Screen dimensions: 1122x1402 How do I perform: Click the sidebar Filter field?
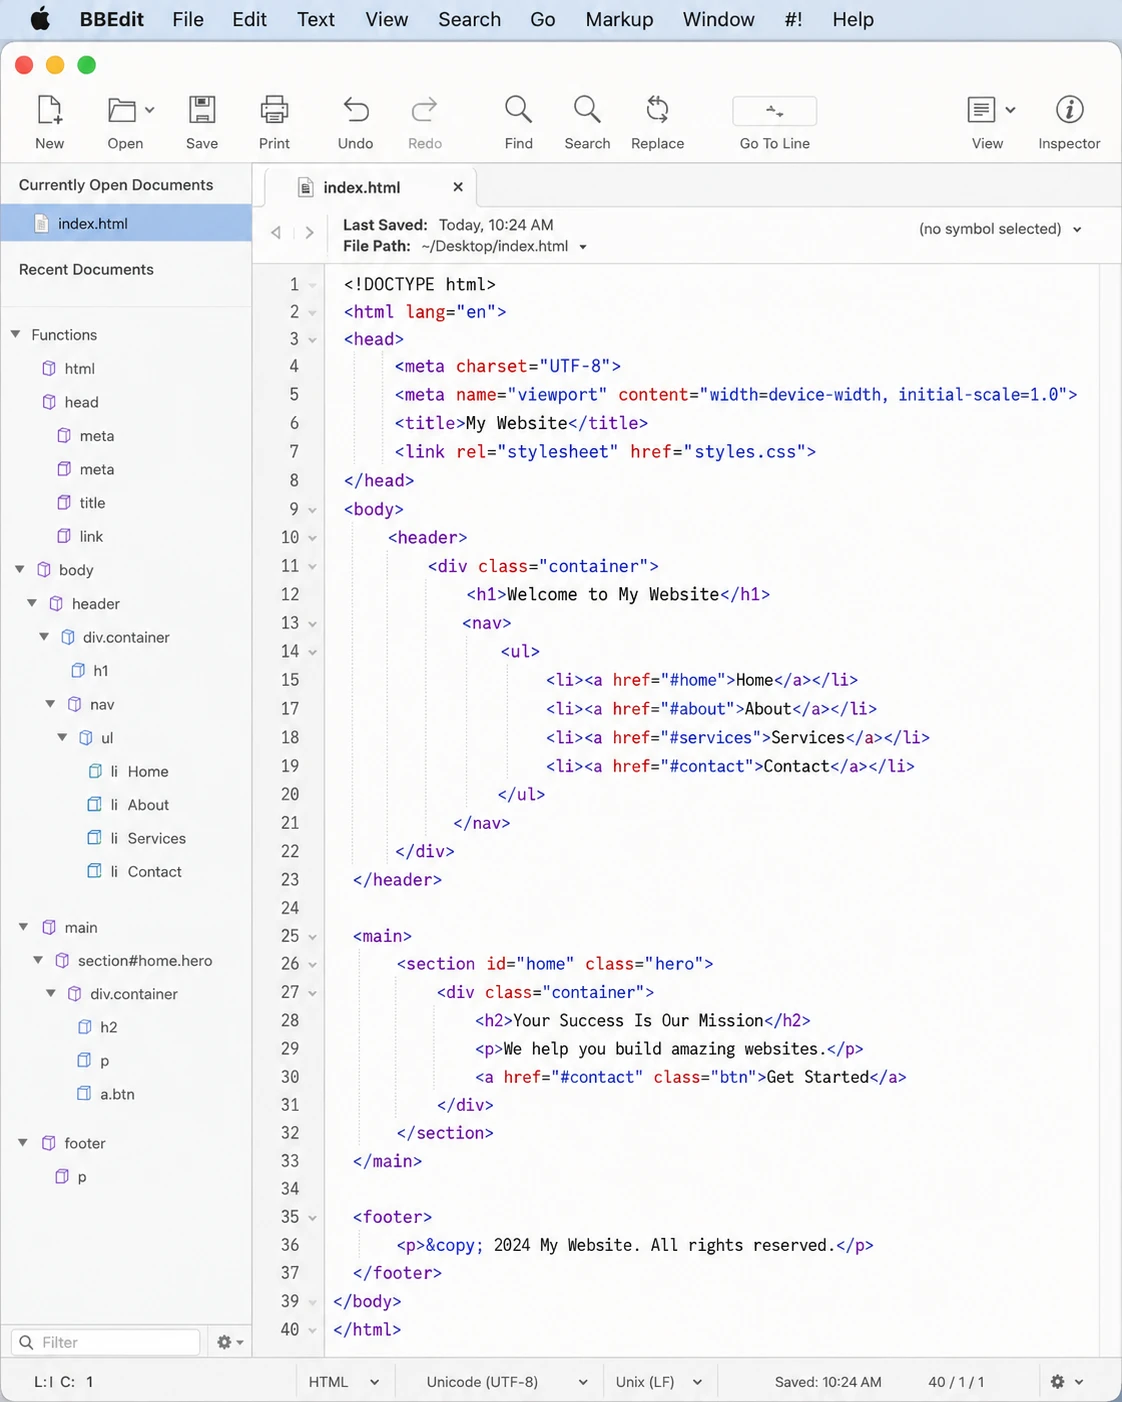[x=106, y=1342]
